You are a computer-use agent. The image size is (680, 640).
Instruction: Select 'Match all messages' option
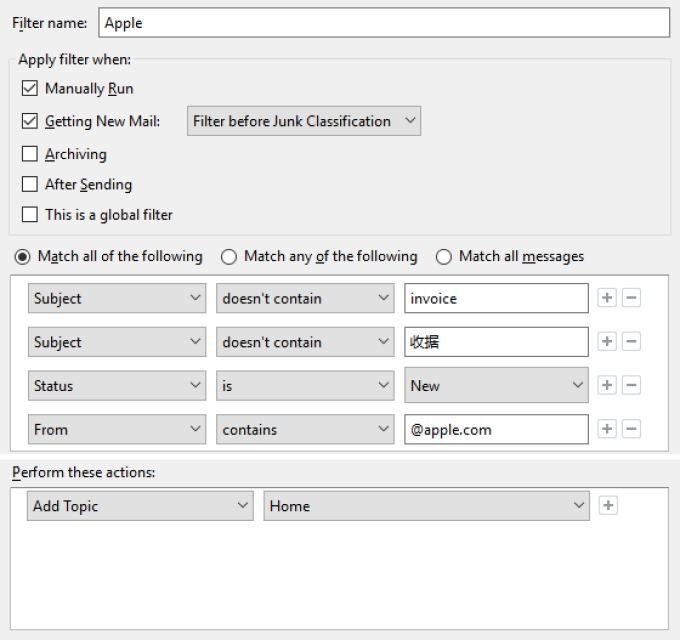click(x=444, y=257)
